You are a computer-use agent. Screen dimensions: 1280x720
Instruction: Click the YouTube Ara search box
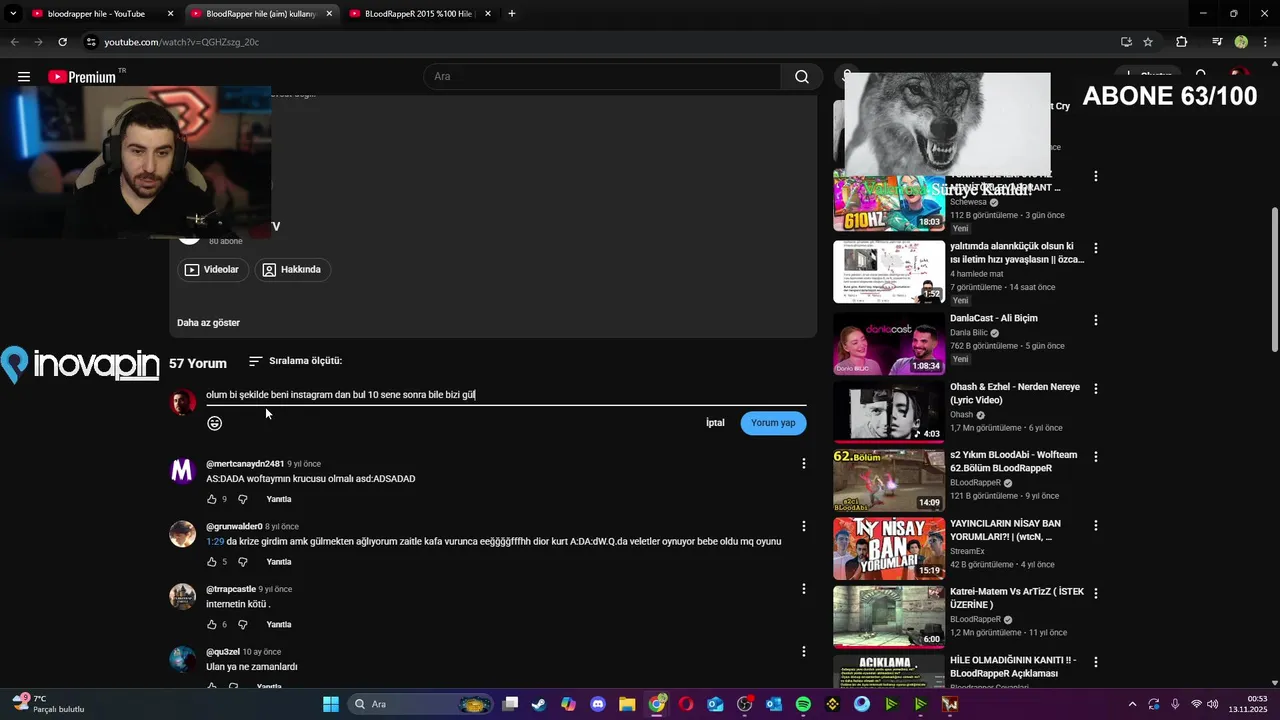pos(602,77)
